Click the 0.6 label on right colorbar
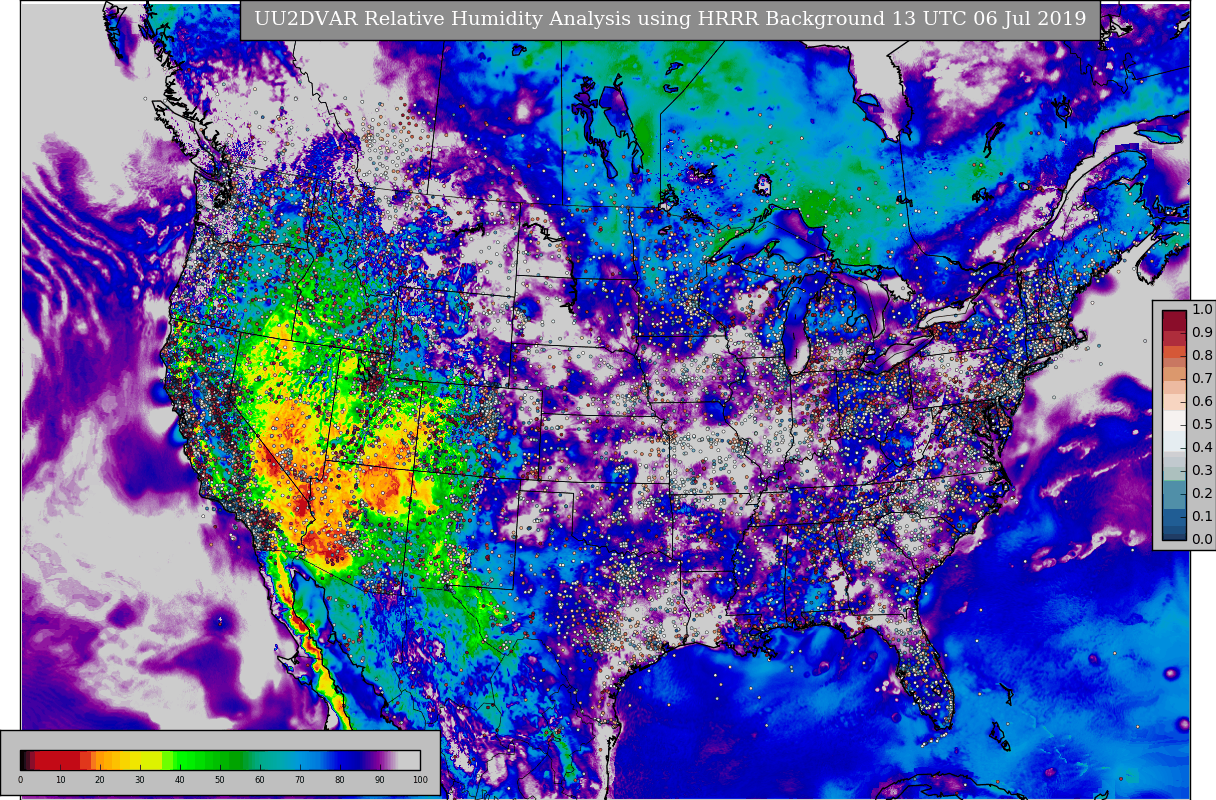 tap(1202, 402)
